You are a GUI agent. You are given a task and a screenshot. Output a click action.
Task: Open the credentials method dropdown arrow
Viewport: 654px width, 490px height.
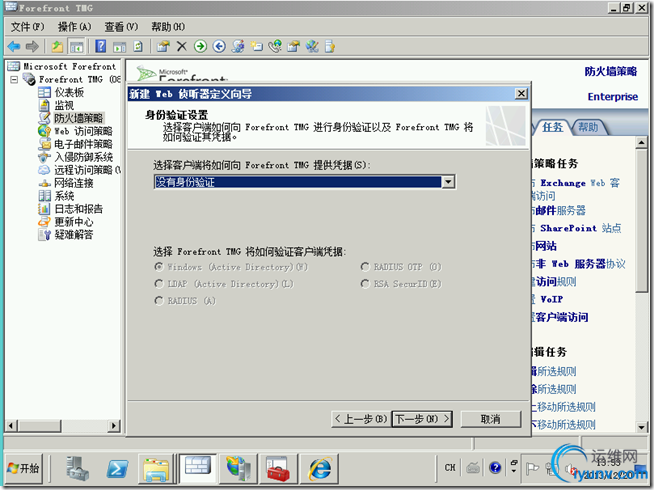(448, 182)
